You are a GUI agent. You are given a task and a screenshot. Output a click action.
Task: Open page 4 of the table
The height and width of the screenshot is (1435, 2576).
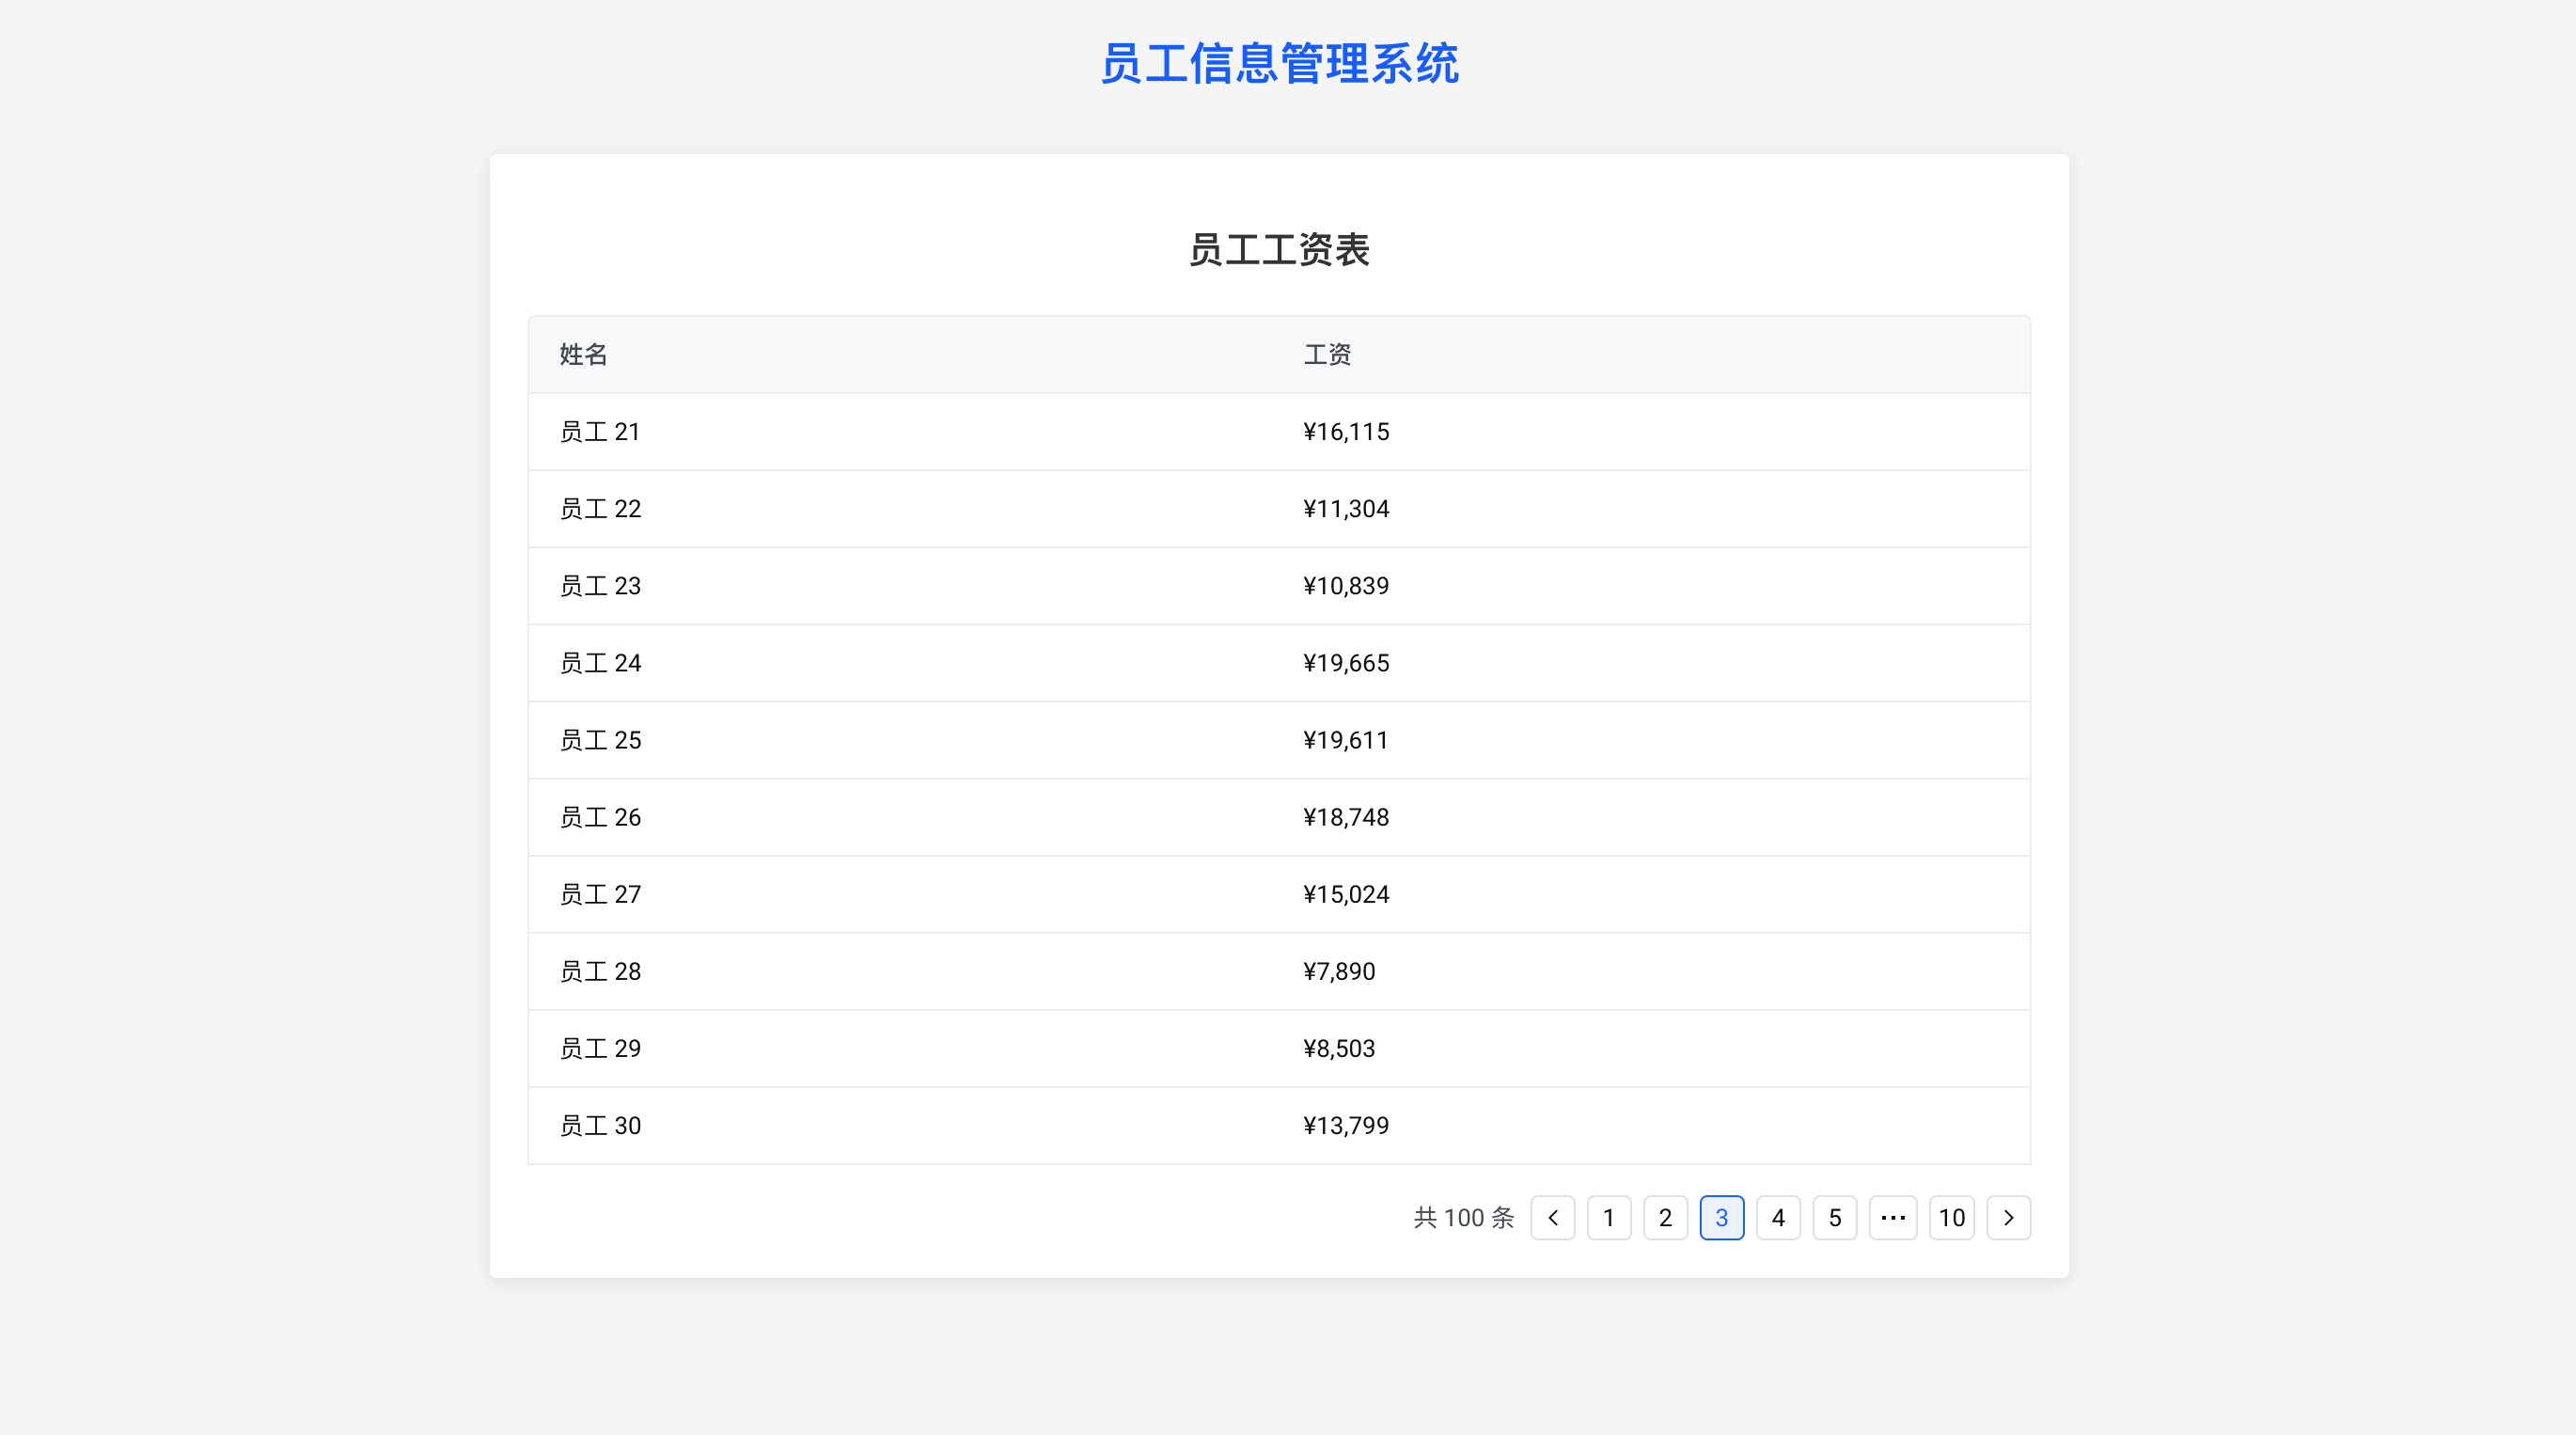(x=1778, y=1217)
